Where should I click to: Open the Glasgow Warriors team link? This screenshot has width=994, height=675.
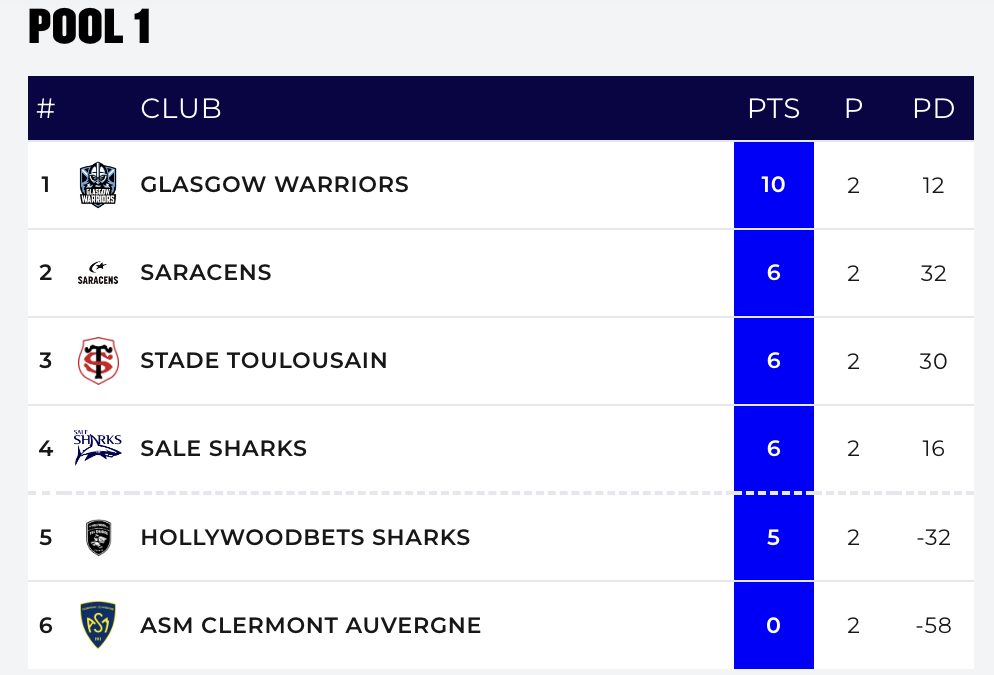point(274,185)
